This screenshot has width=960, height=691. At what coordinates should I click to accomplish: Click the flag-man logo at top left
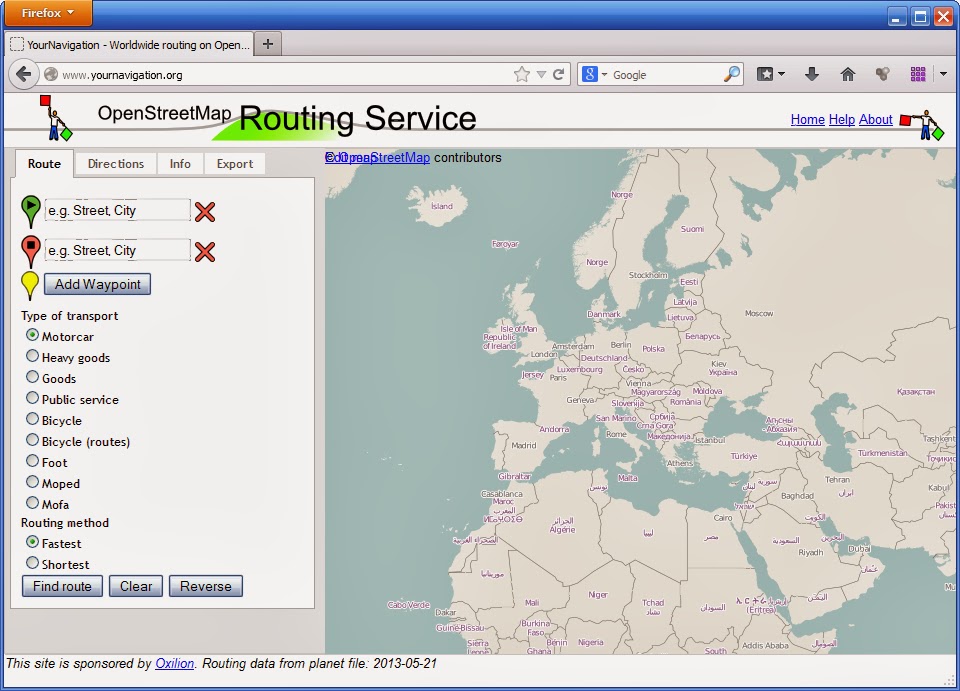pos(56,118)
